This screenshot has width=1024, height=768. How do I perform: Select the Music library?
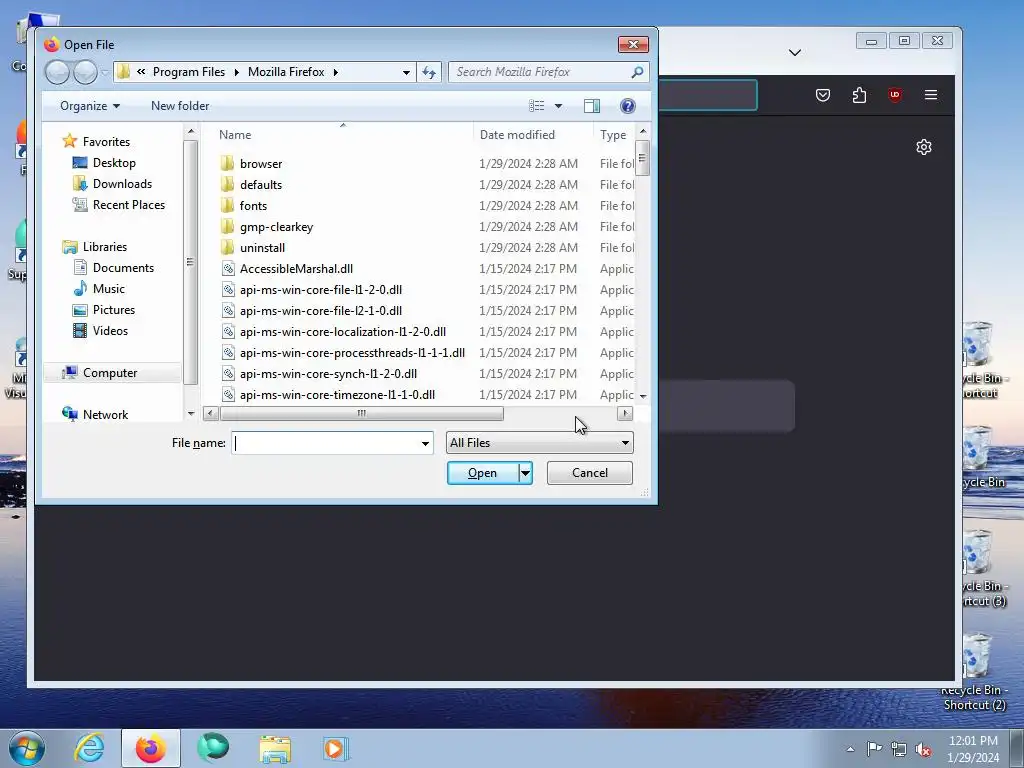[x=108, y=289]
